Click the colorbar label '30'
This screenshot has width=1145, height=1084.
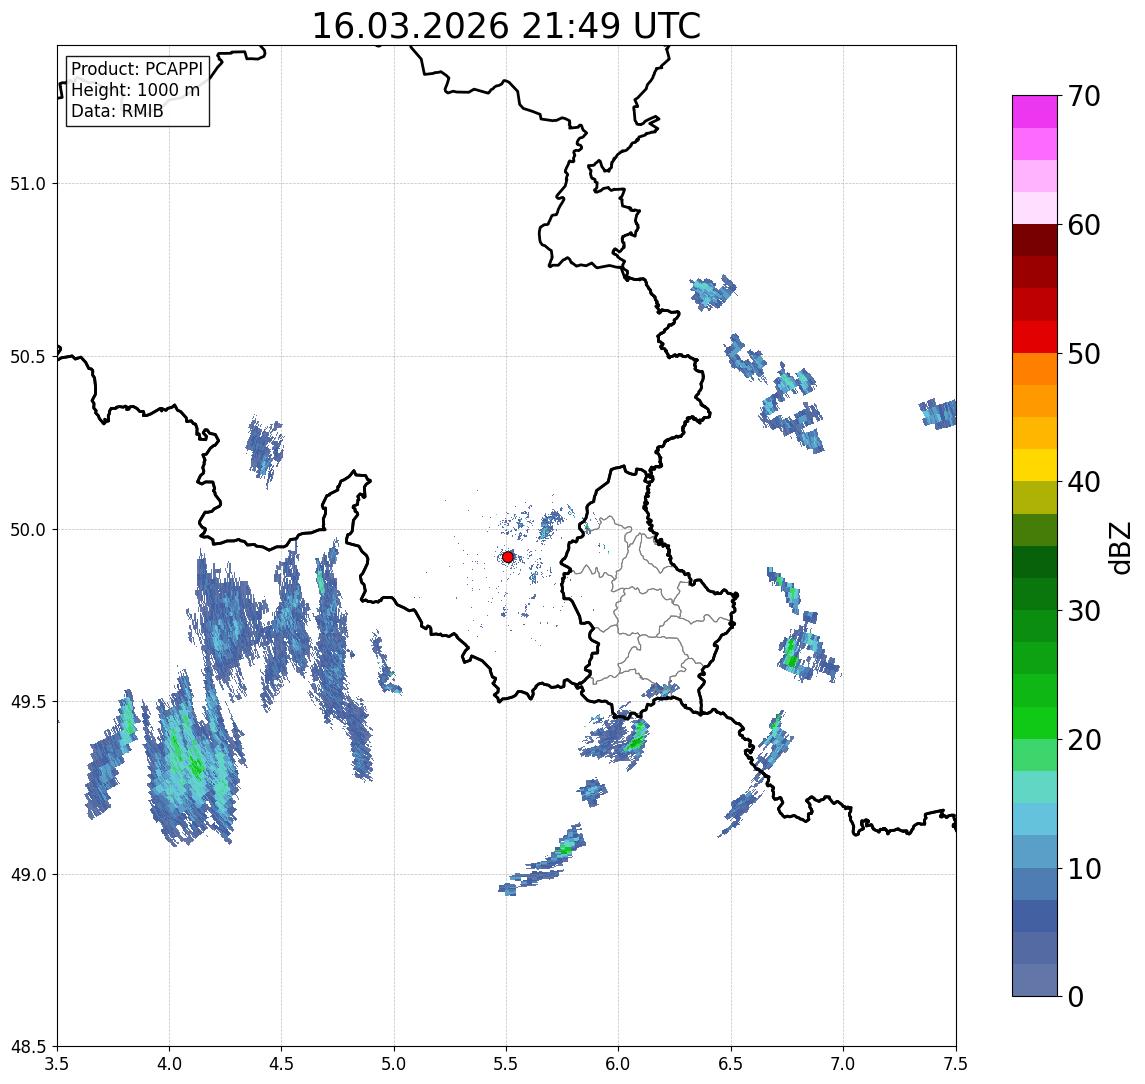coord(1083,611)
